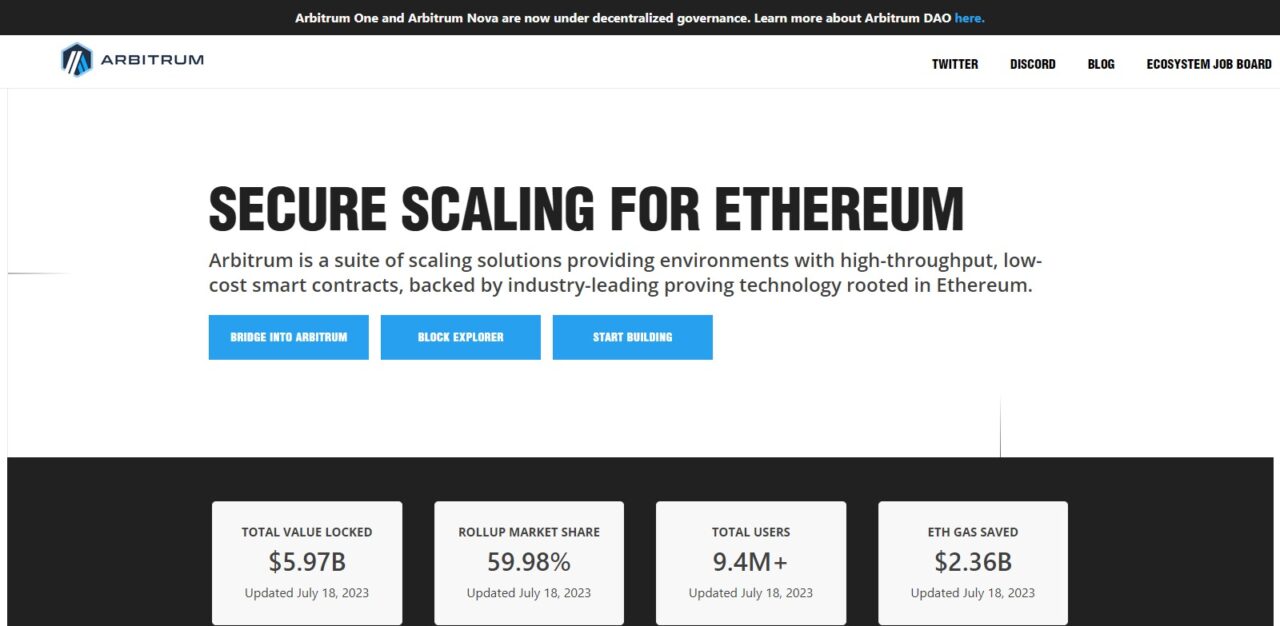Click the ARBITRUM wordmark in header
The width and height of the screenshot is (1280, 626).
tap(151, 60)
